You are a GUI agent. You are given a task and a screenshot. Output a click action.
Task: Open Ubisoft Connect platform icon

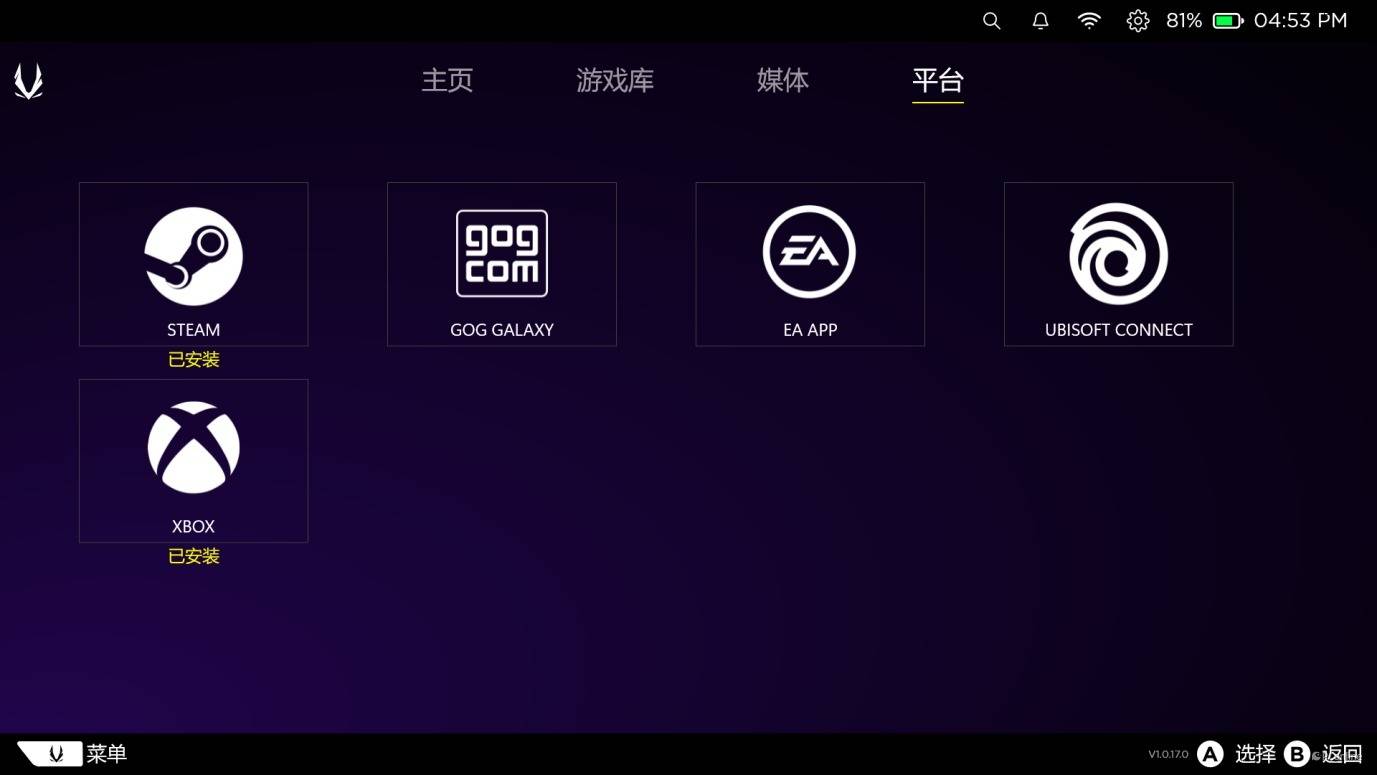pyautogui.click(x=1118, y=254)
